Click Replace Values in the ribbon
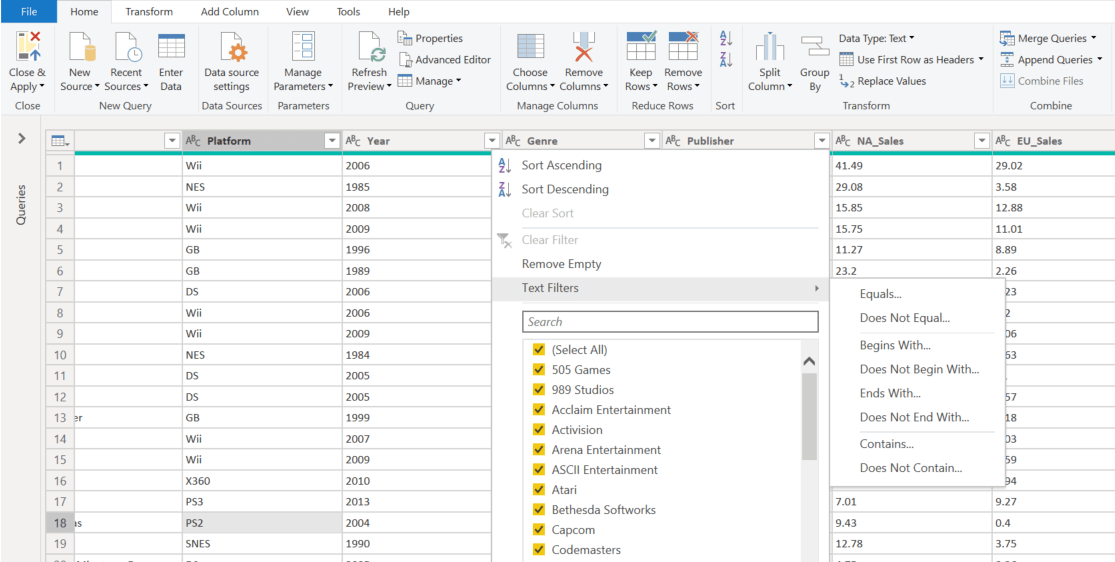This screenshot has width=1115, height=562. point(891,81)
